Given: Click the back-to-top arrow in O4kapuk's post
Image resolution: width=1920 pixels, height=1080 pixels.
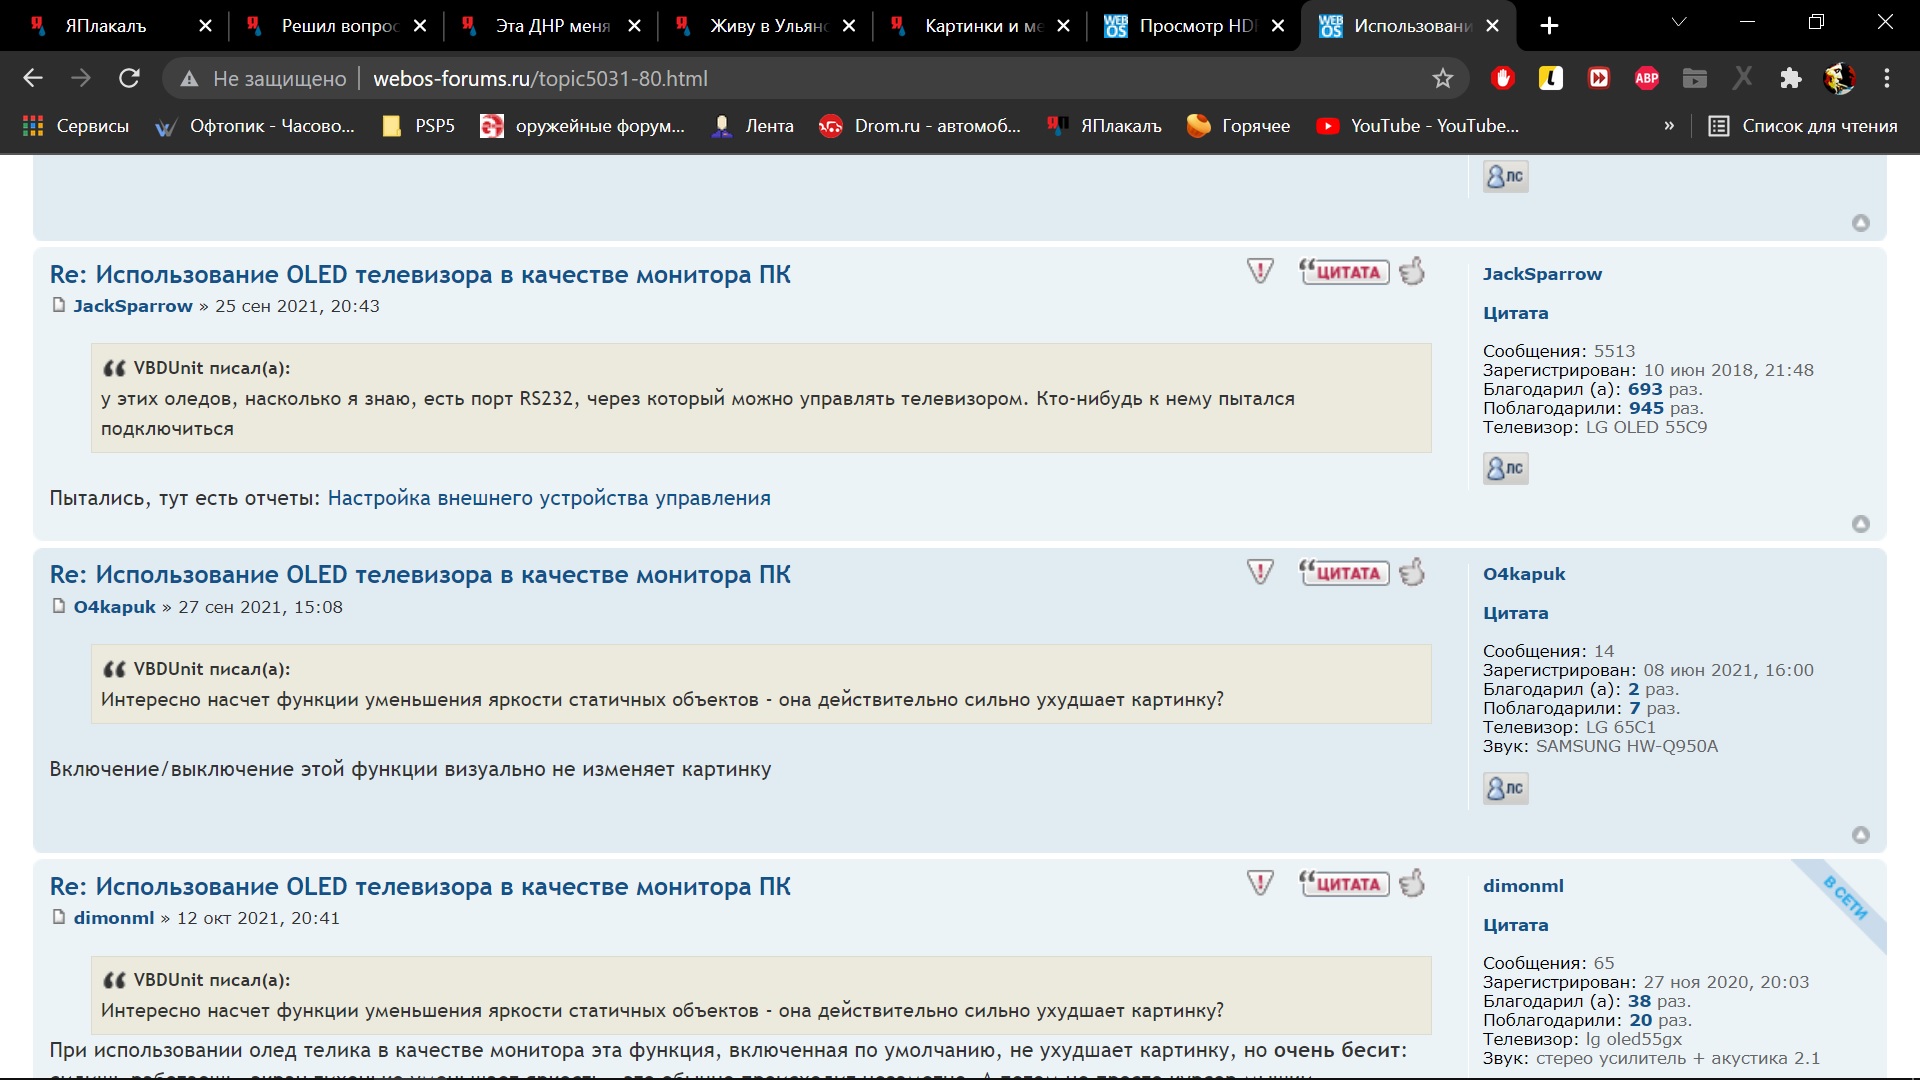Looking at the screenshot, I should [x=1860, y=835].
